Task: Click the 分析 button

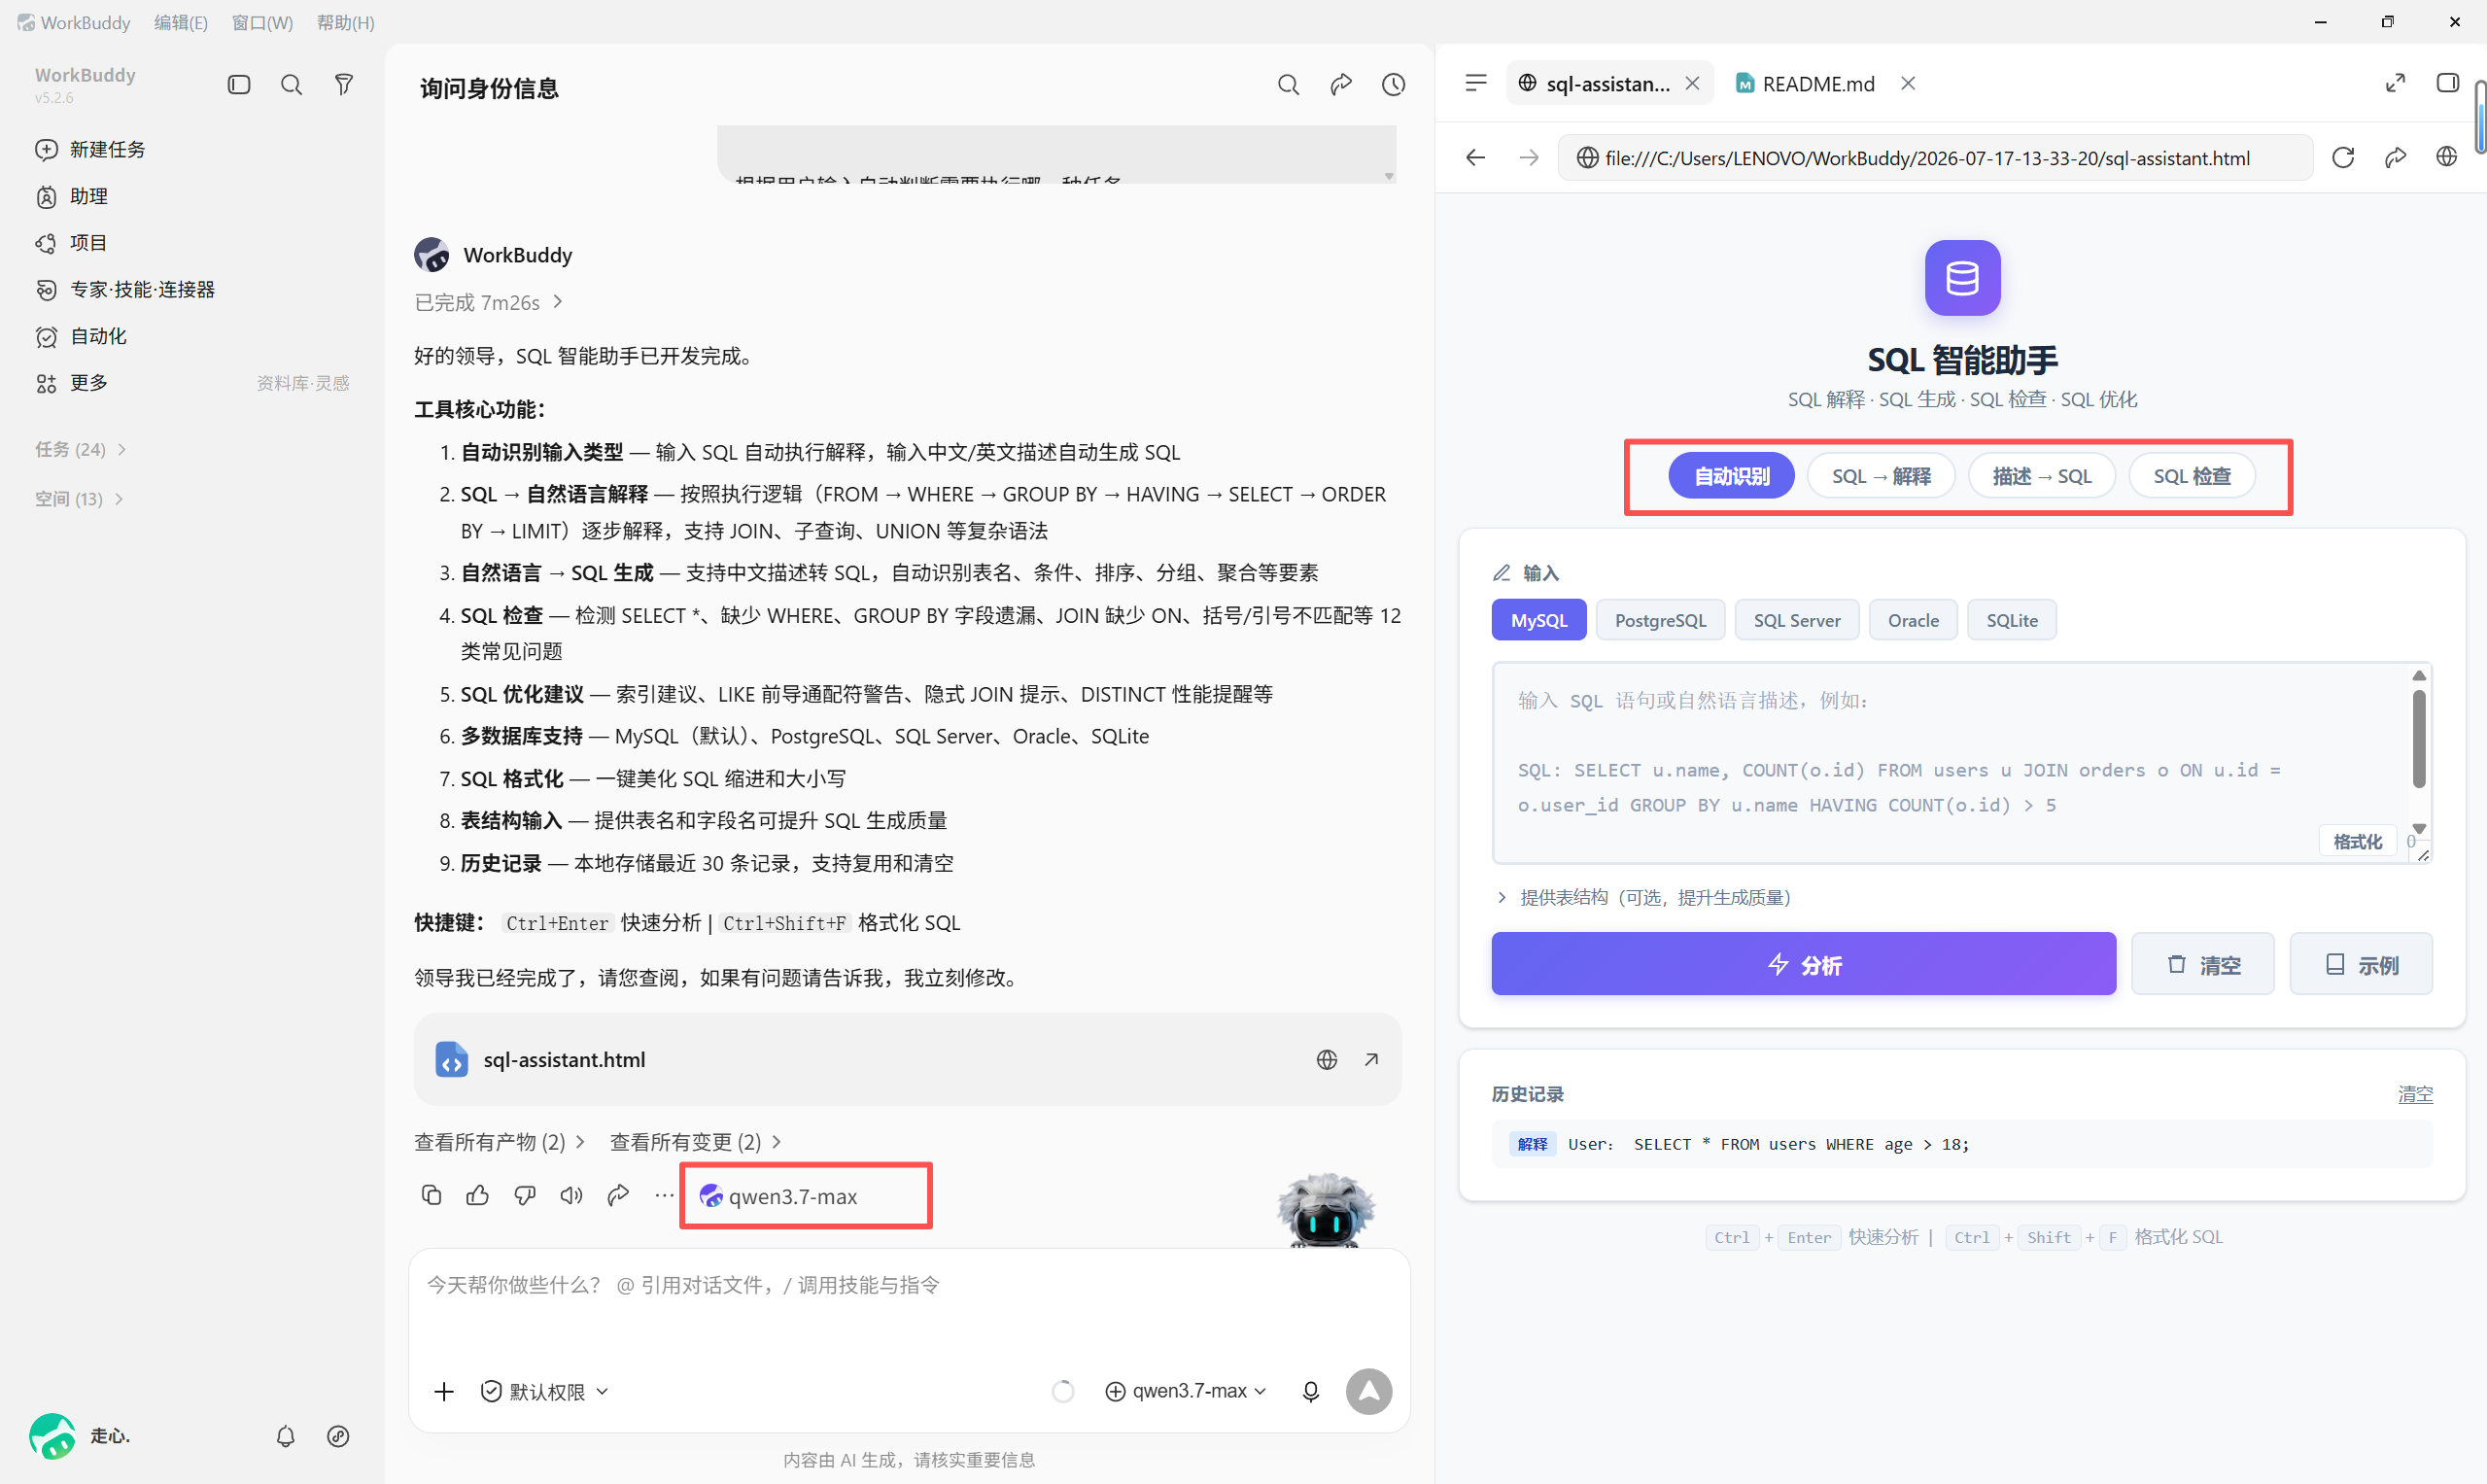Action: coord(1803,964)
